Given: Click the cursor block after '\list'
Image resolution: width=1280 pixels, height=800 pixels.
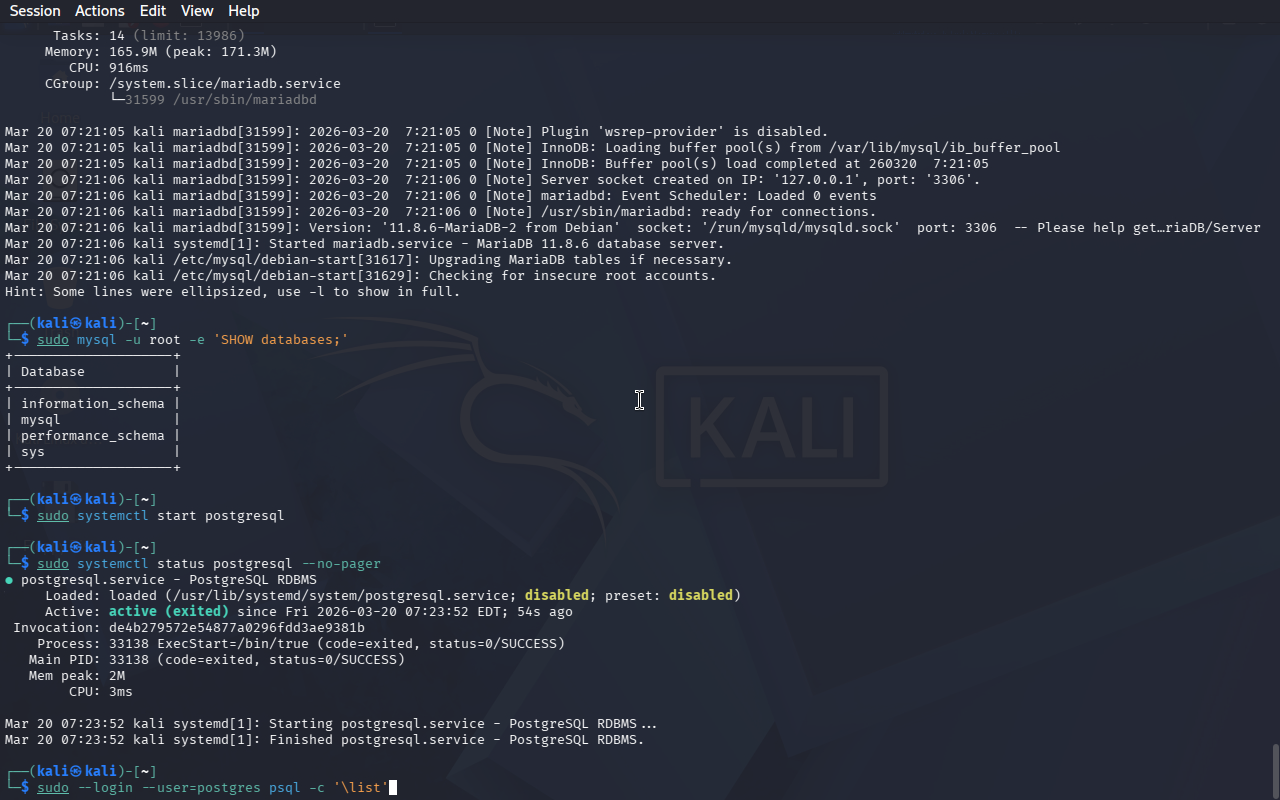Looking at the screenshot, I should click(x=393, y=788).
